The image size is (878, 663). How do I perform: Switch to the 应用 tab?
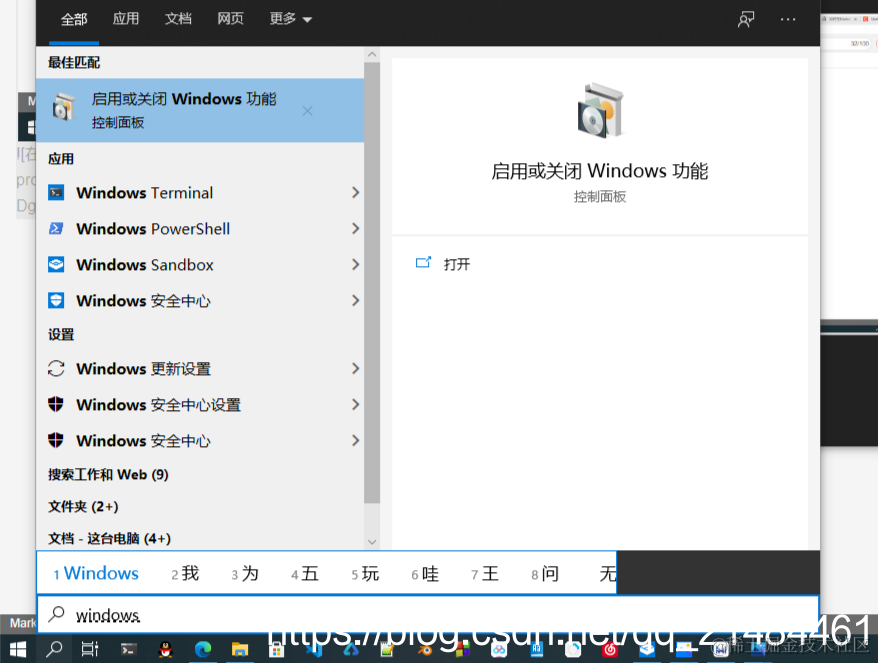click(126, 18)
